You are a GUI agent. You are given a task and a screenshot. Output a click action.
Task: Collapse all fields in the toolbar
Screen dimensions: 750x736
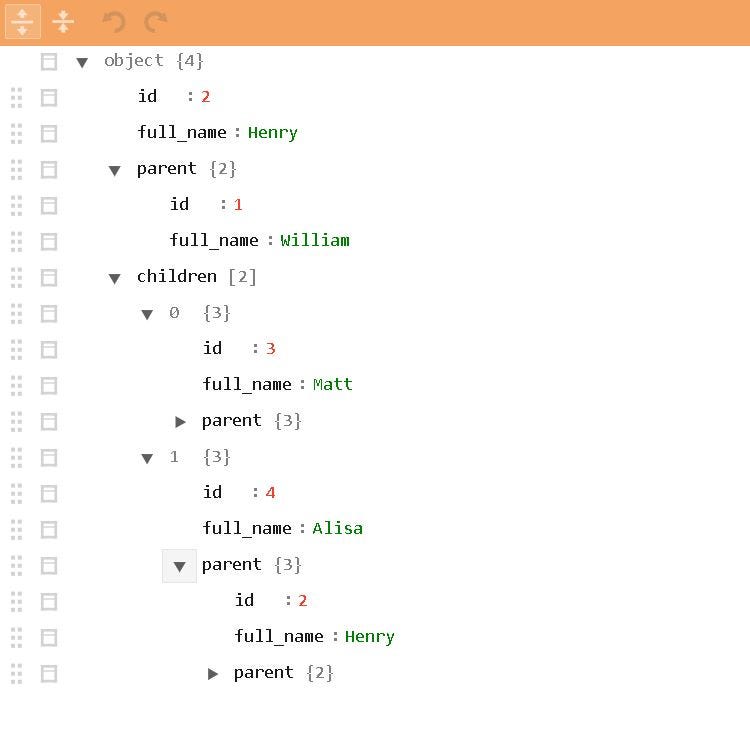63,22
